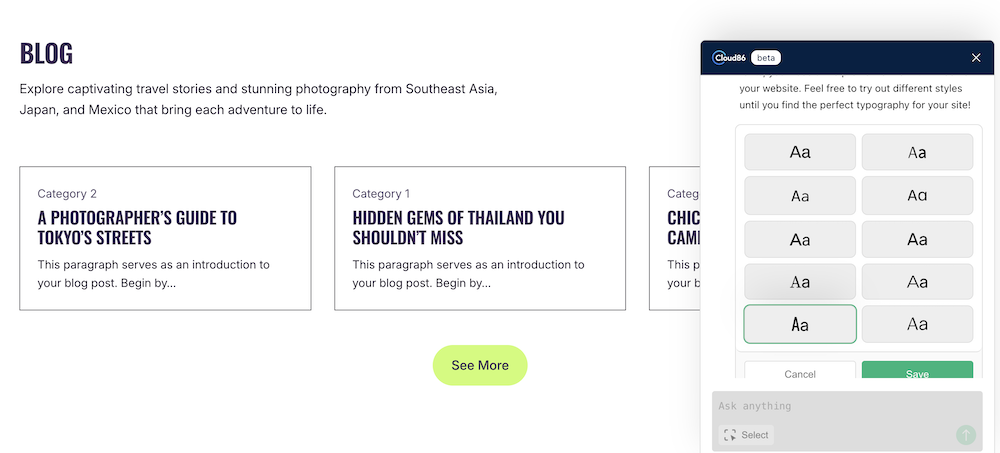This screenshot has width=1000, height=453.
Task: Choose the fourth-row left serif font option
Action: point(800,282)
